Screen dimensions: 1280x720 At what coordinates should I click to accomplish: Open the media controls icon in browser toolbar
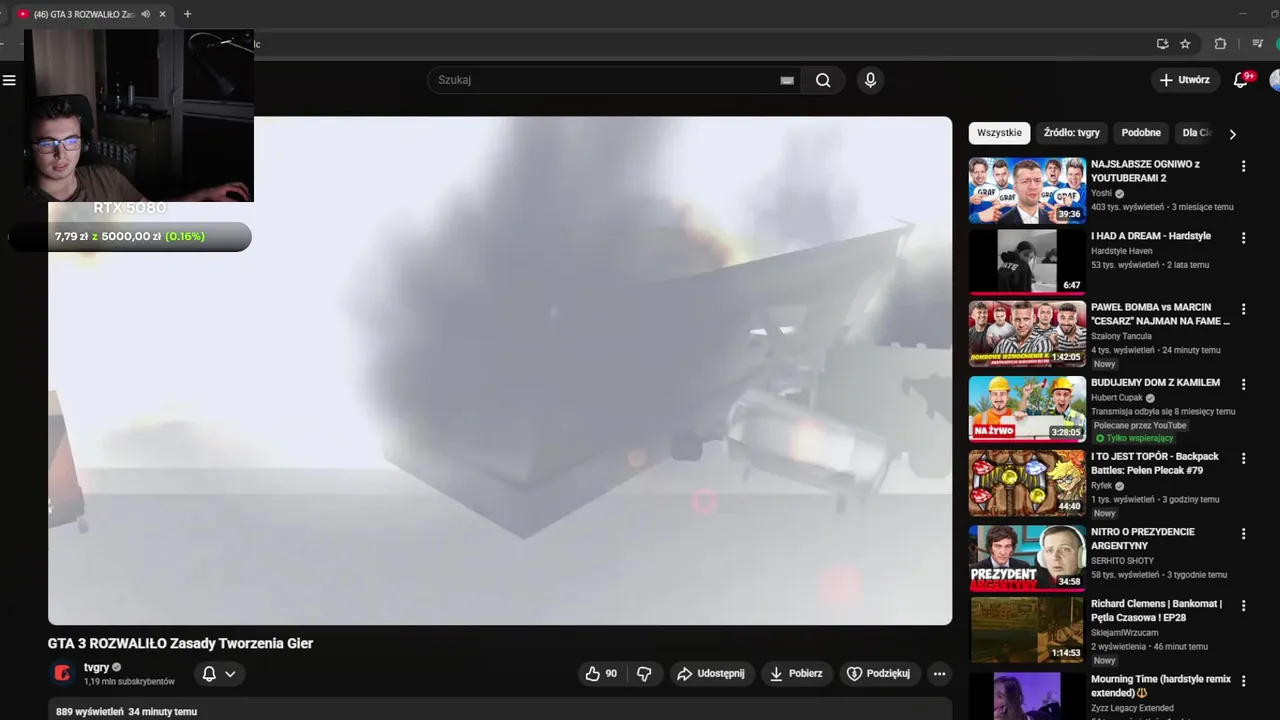pyautogui.click(x=1257, y=44)
